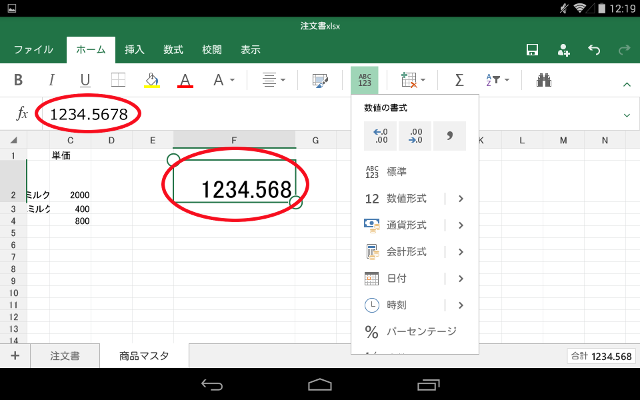Toggle Underline formatting
Viewport: 640px width, 400px height.
(x=85, y=80)
